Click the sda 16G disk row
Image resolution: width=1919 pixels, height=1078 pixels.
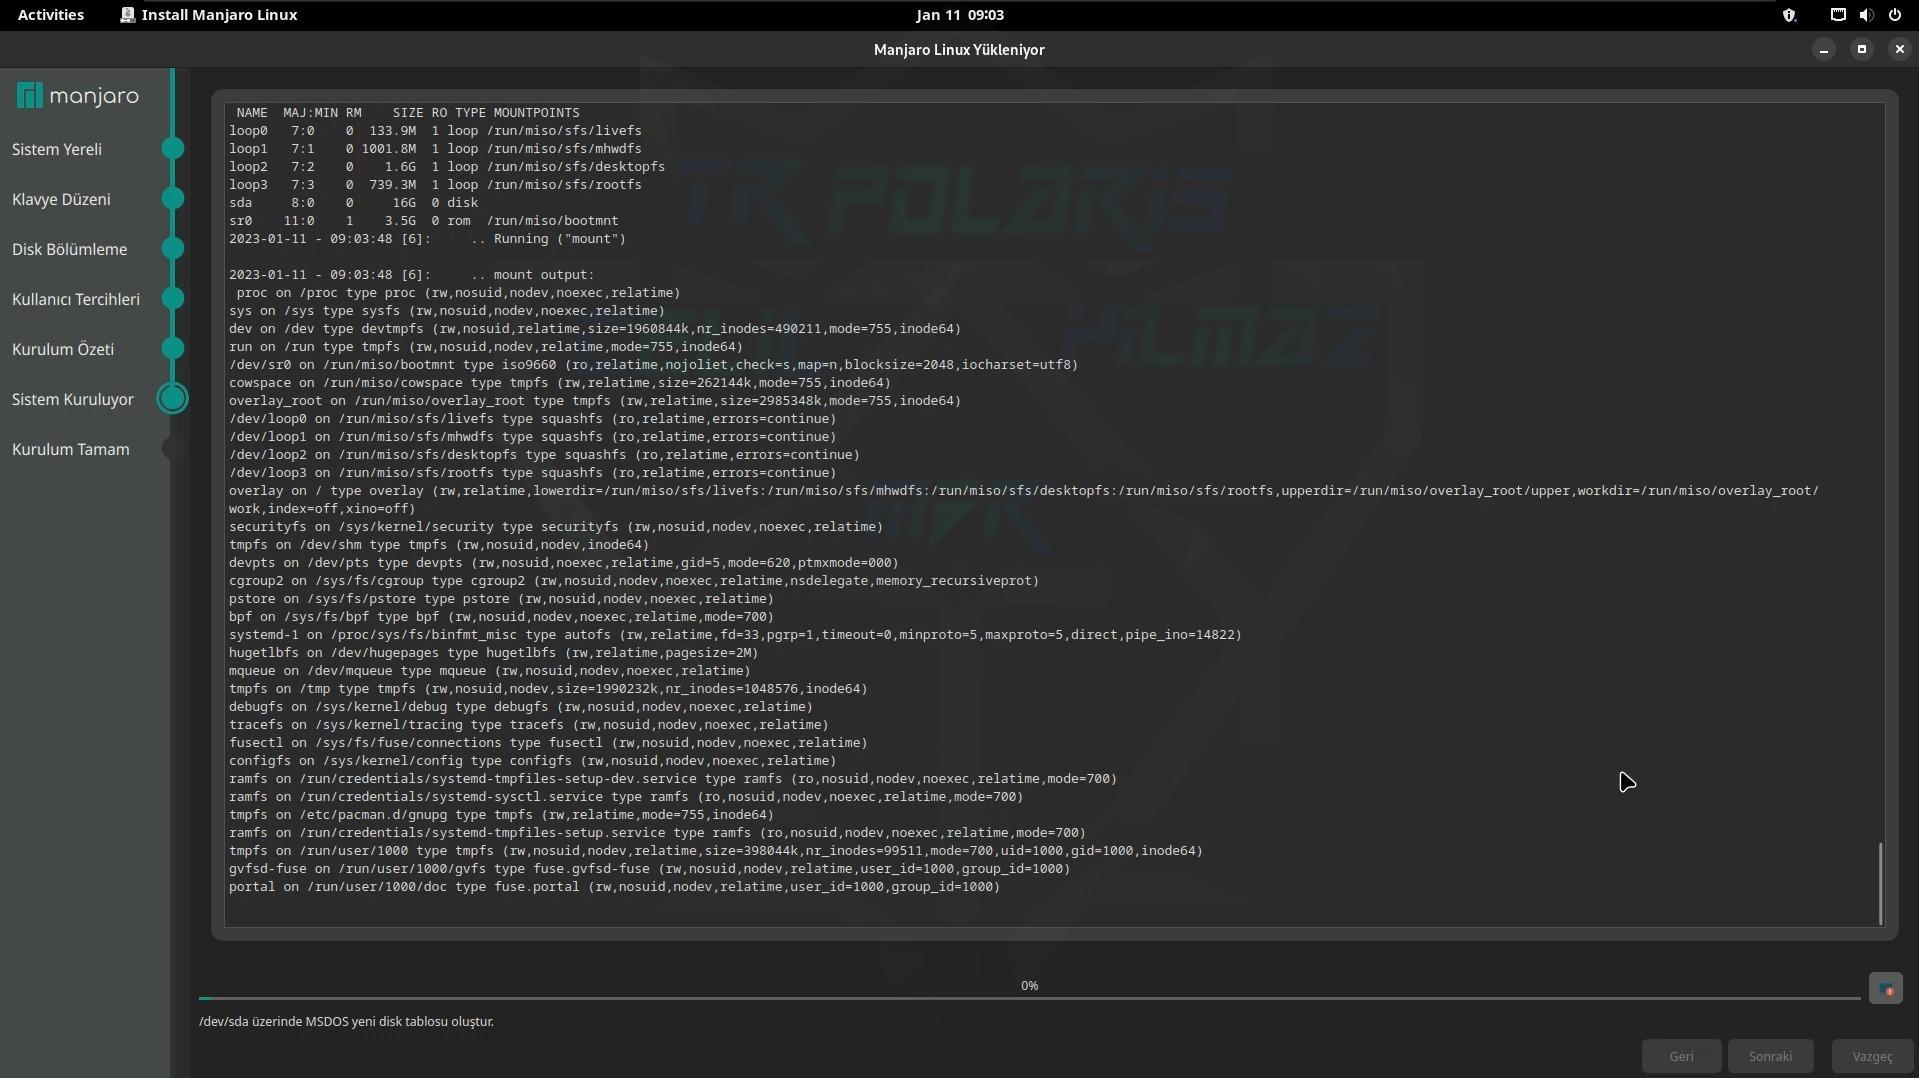[x=353, y=203]
